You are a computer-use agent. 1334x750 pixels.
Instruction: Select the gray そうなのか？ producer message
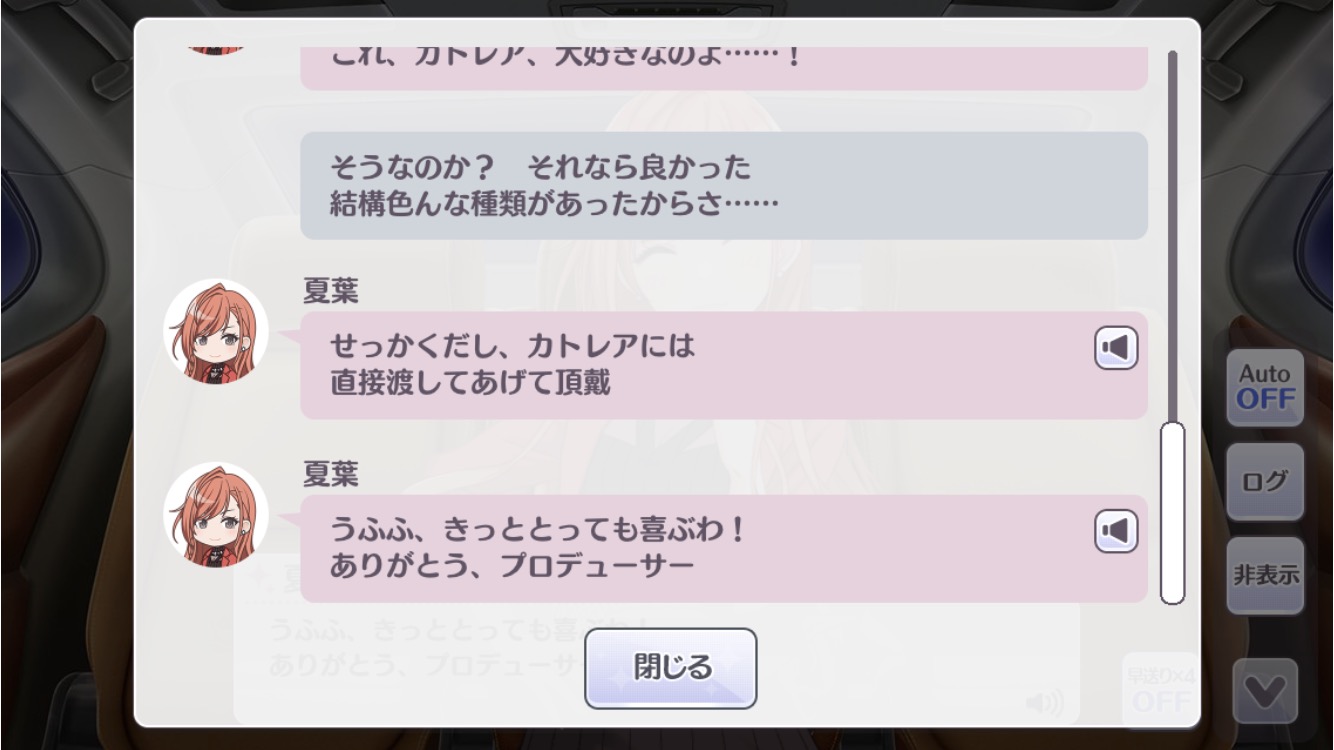click(x=724, y=186)
